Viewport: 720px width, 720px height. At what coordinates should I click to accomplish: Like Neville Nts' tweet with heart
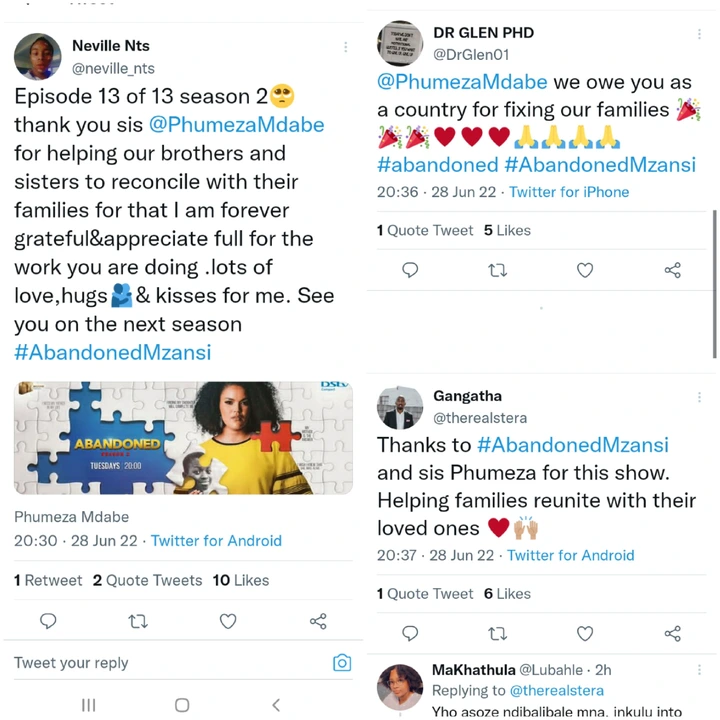point(228,621)
